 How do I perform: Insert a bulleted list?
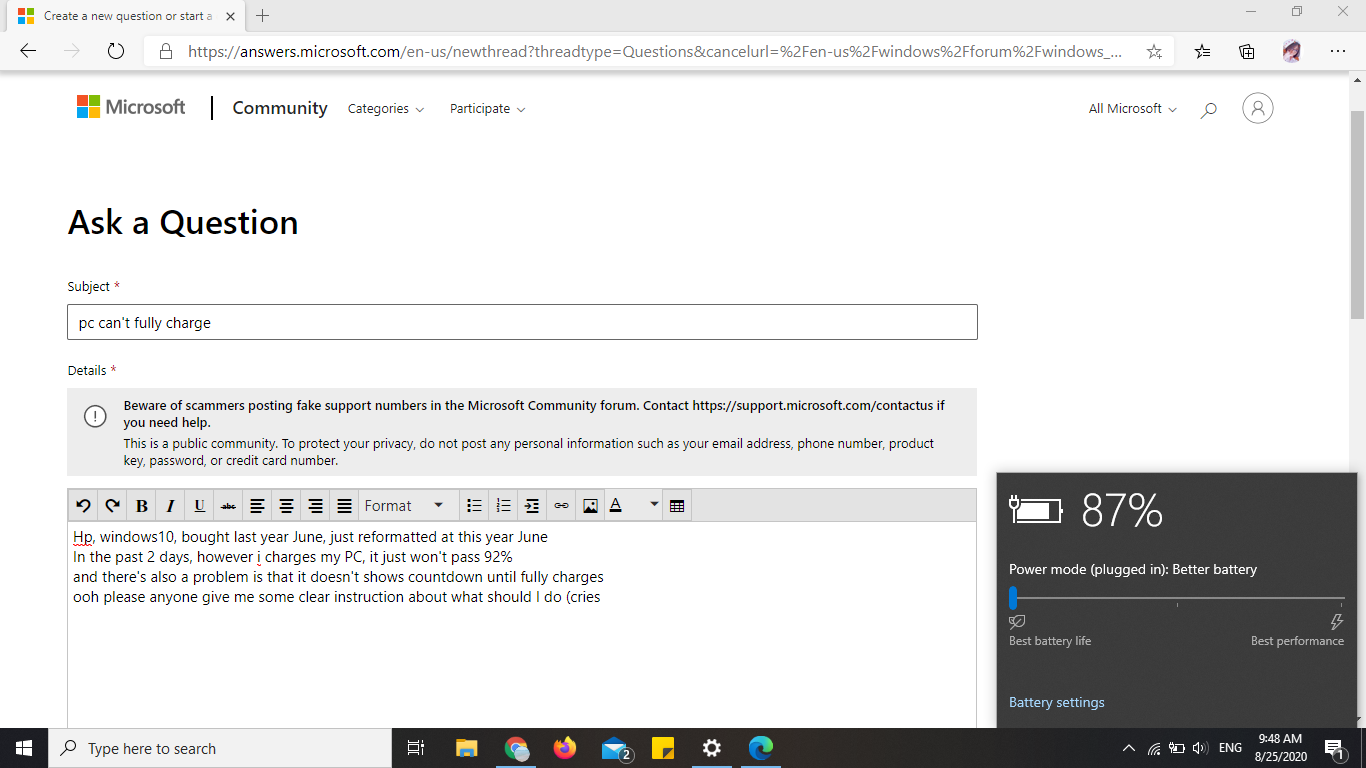click(x=475, y=506)
